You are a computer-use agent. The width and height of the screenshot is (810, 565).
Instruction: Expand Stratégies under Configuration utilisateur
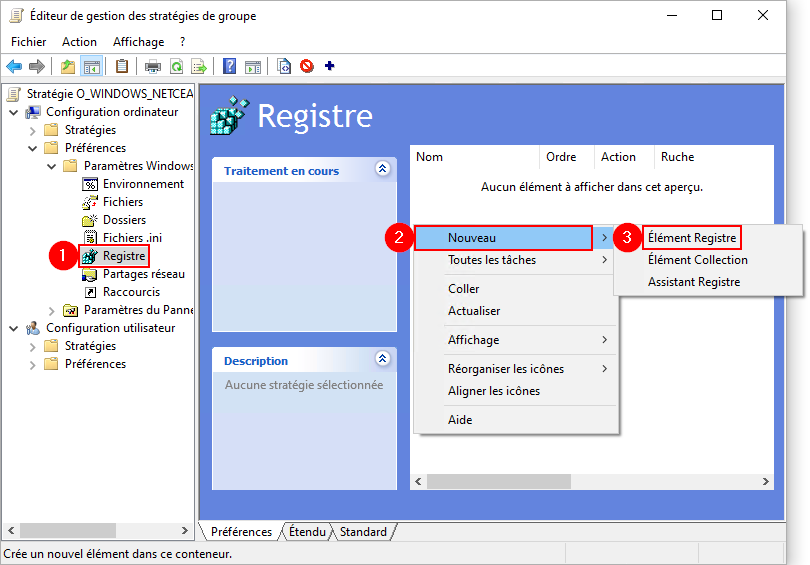pyautogui.click(x=33, y=346)
